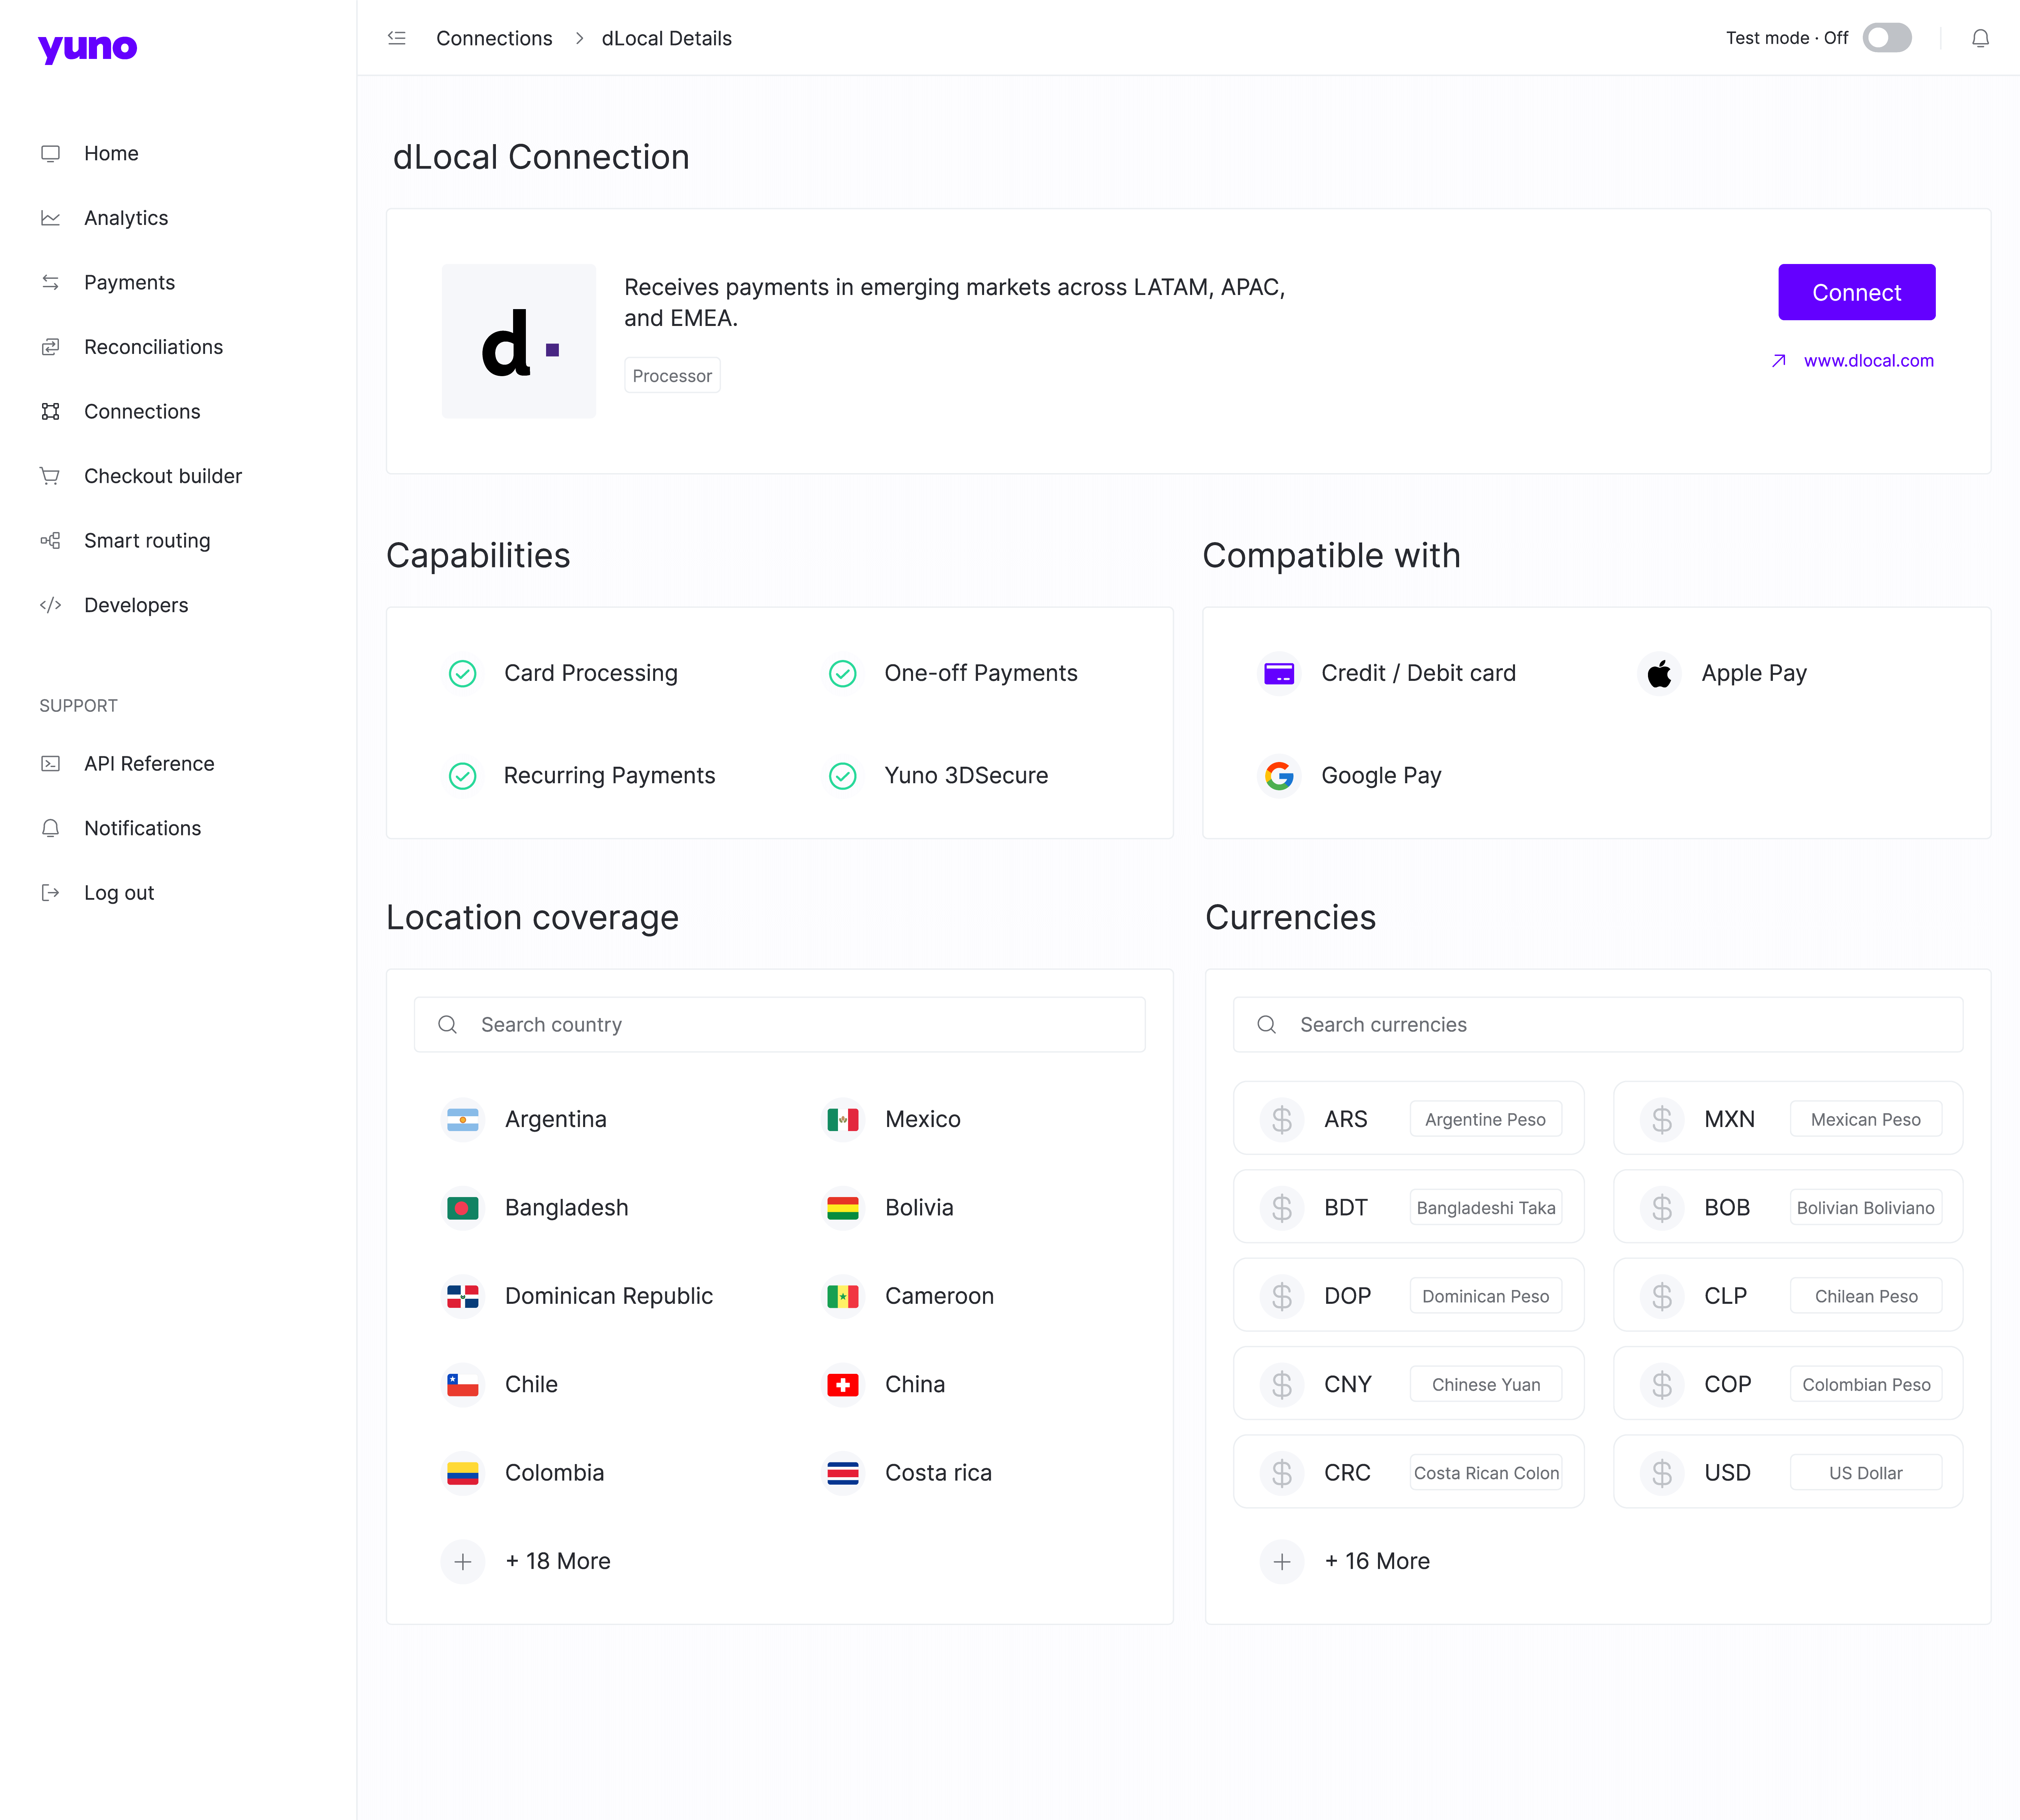Image resolution: width=2020 pixels, height=1820 pixels.
Task: Click the Connections breadcrumb link
Action: pos(494,38)
